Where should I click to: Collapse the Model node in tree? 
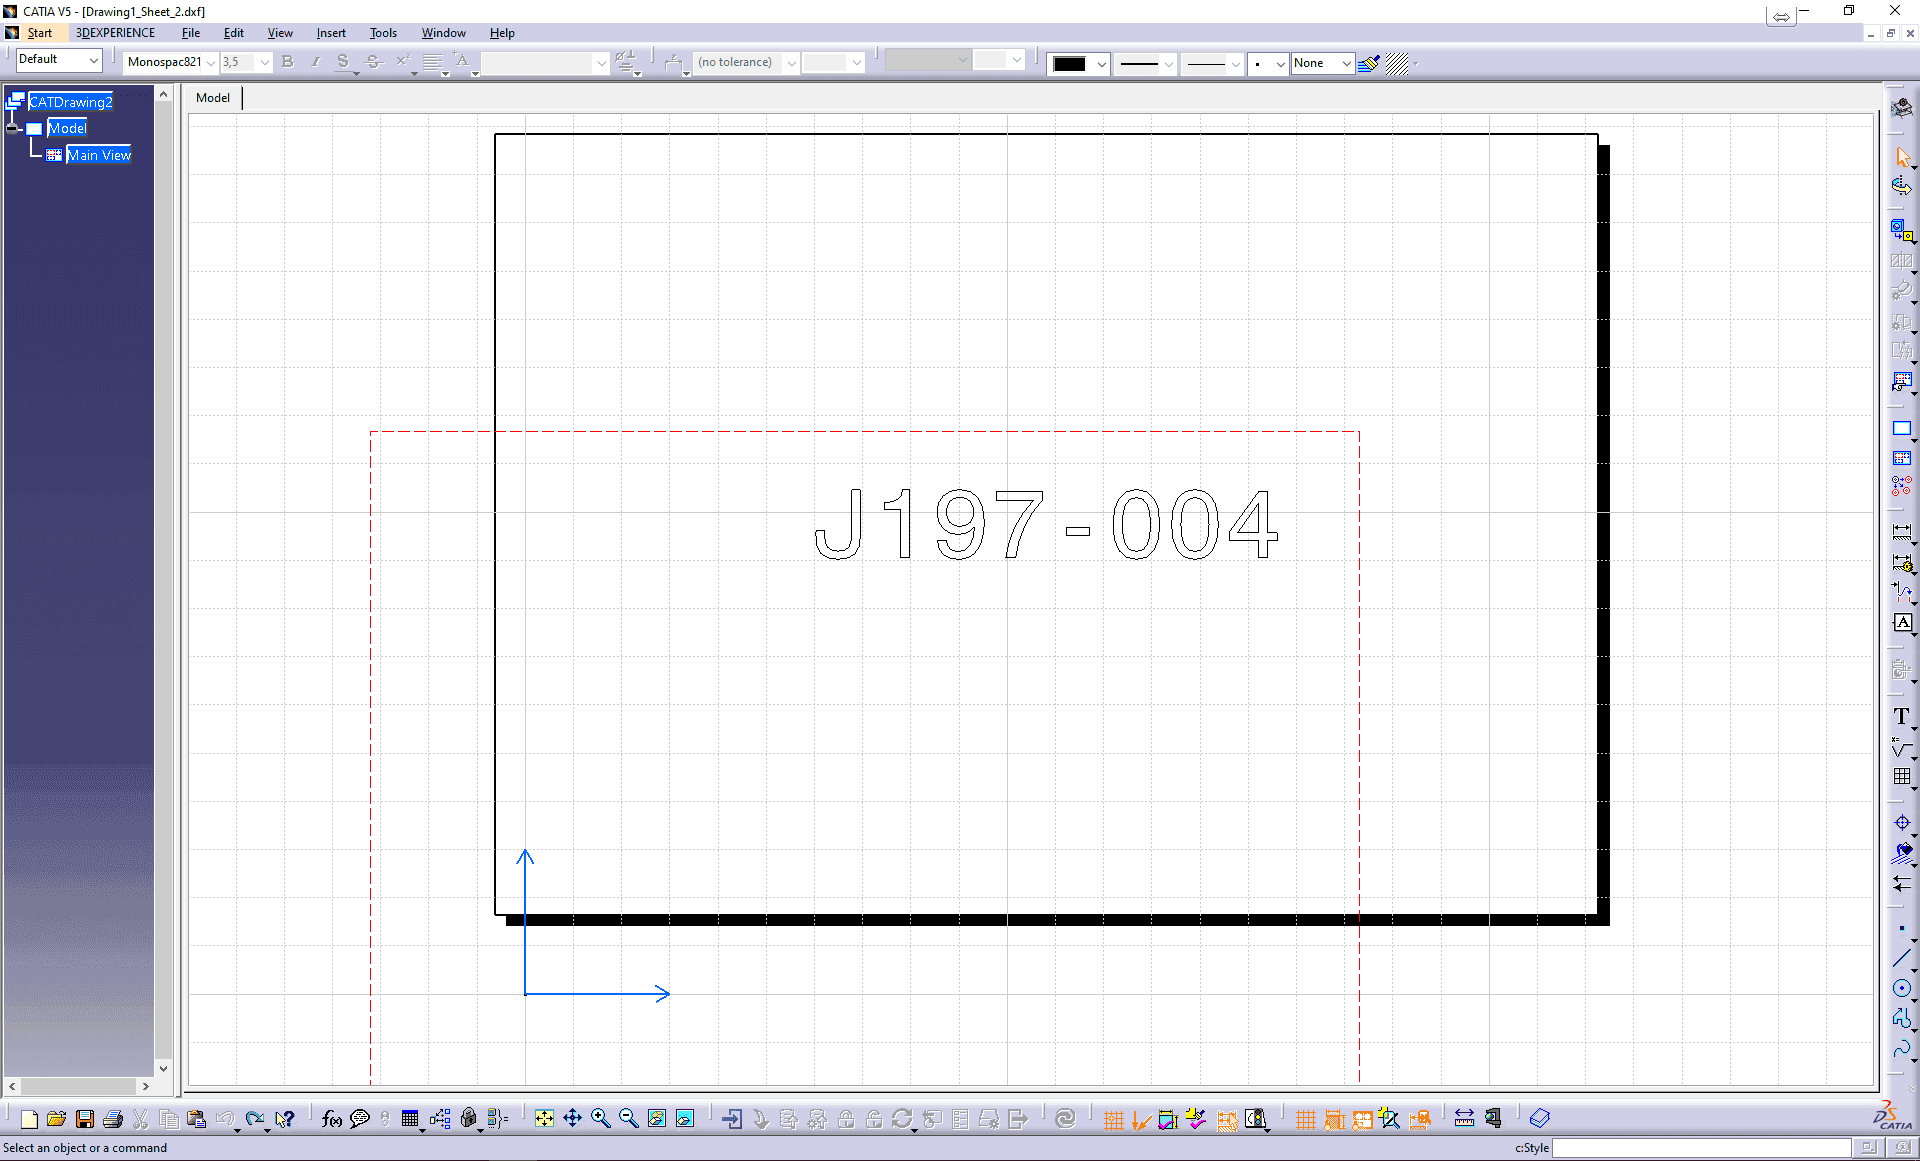(14, 128)
